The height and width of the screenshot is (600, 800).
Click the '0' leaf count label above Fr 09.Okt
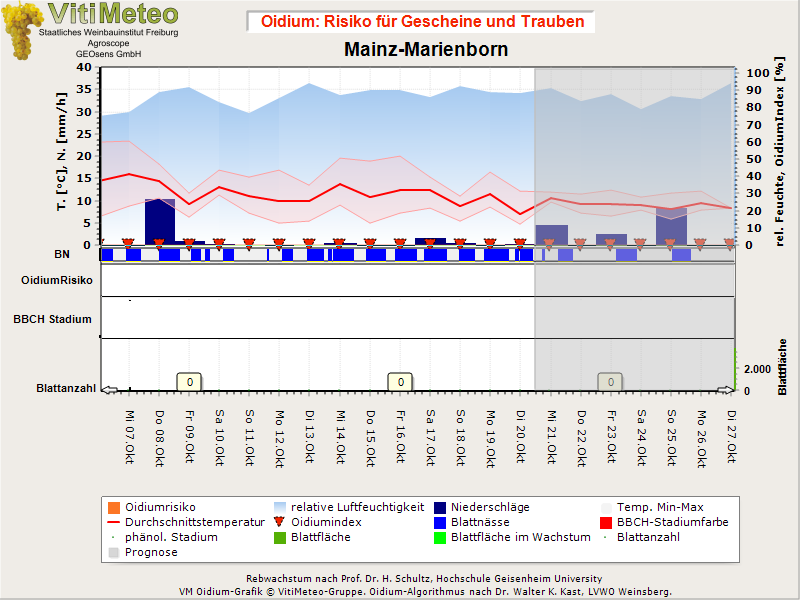(190, 382)
